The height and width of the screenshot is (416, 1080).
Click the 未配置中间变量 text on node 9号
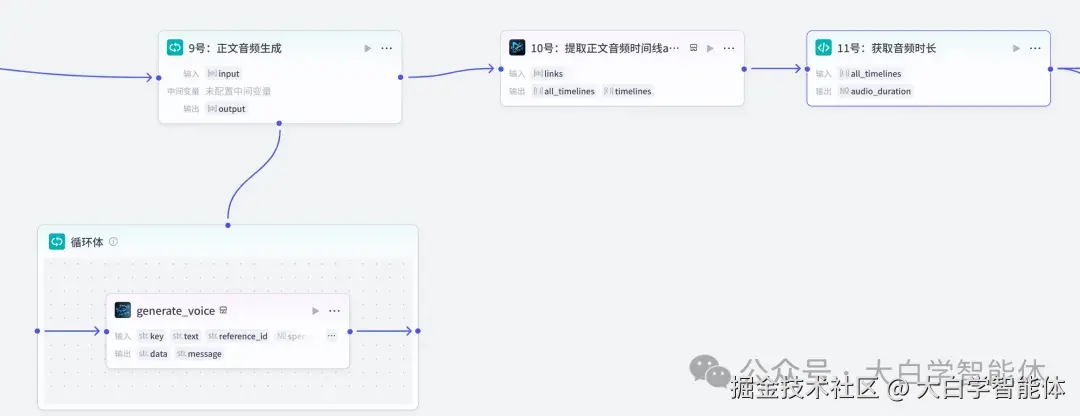238,91
